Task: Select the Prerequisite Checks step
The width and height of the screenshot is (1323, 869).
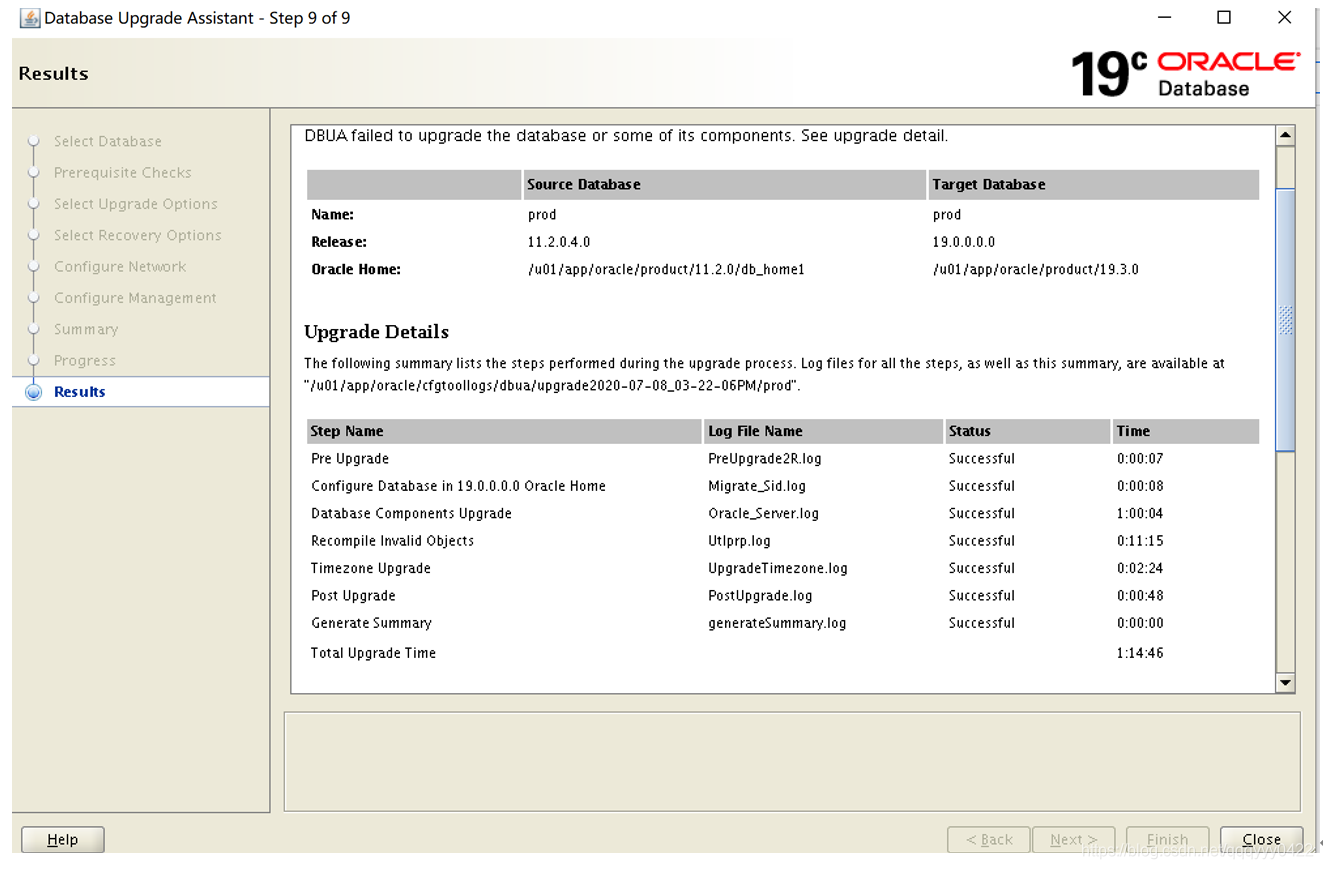Action: tap(123, 172)
